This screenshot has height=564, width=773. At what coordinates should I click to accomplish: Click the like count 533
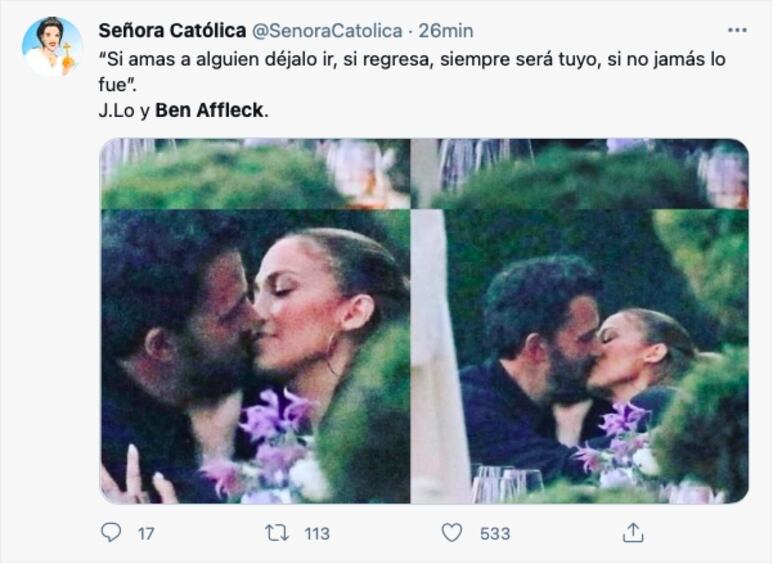click(495, 534)
